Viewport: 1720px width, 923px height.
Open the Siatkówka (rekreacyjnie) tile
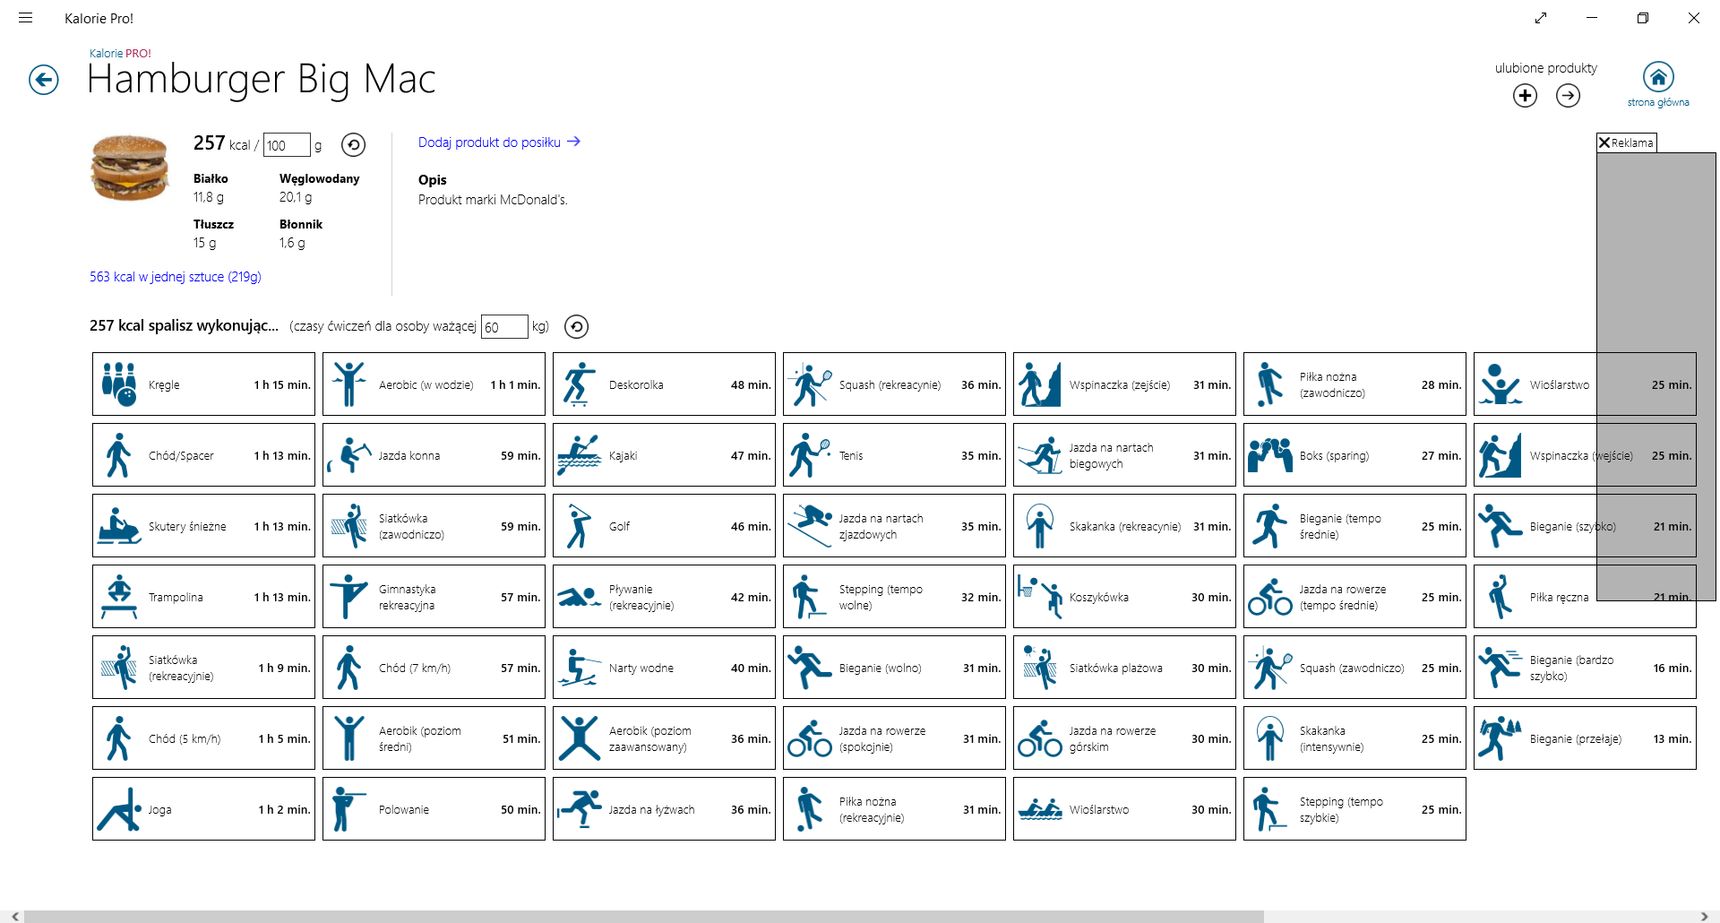204,668
